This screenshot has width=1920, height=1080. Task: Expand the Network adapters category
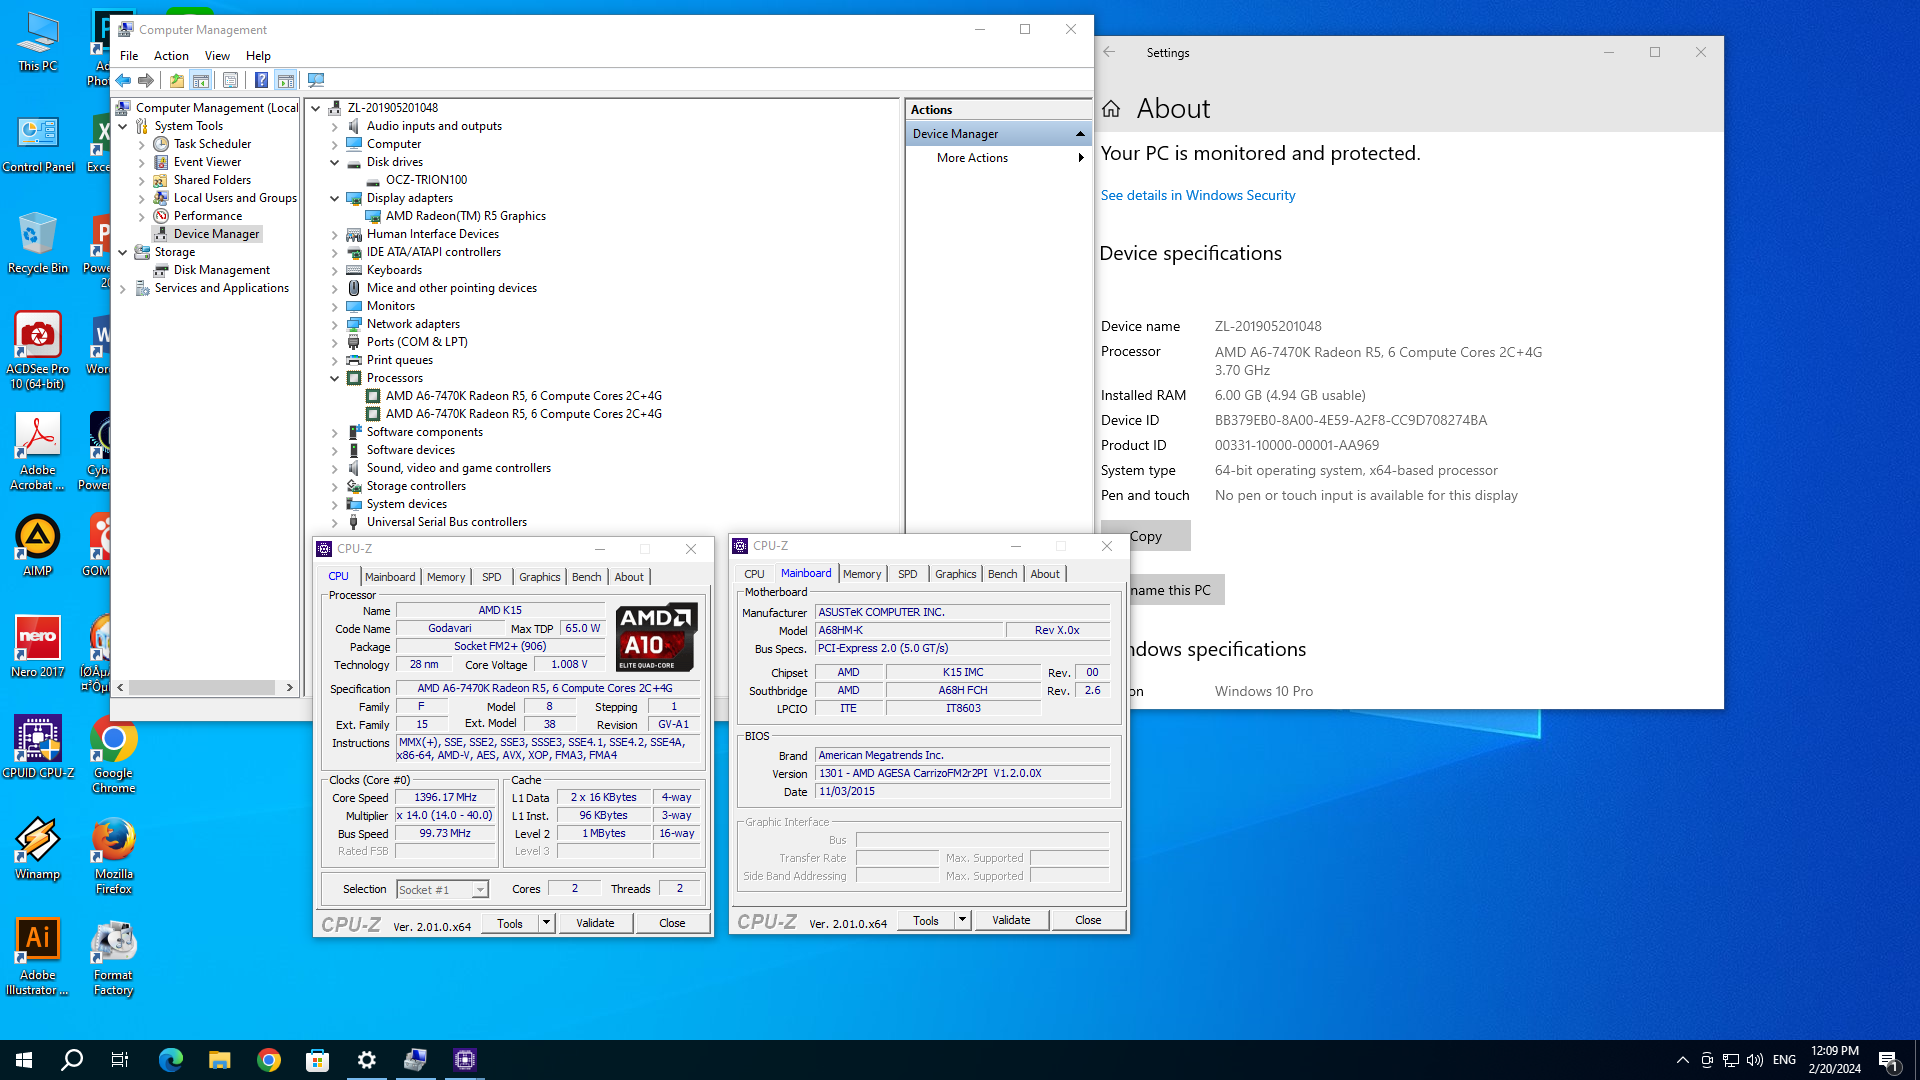click(x=335, y=324)
